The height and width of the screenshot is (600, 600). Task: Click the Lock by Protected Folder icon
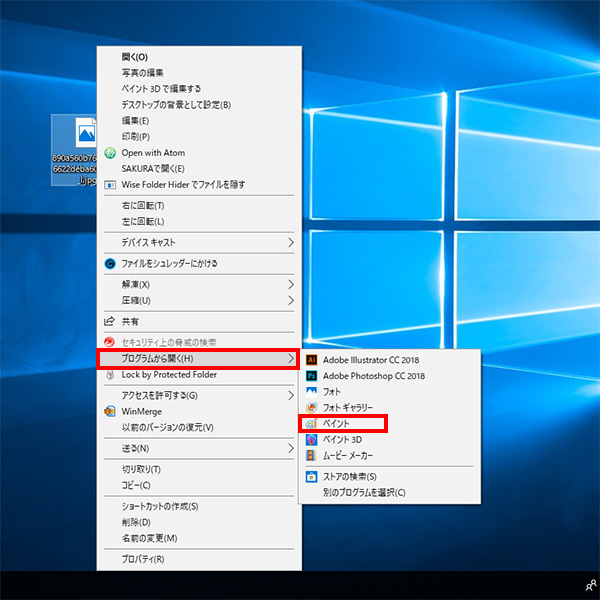pyautogui.click(x=110, y=375)
